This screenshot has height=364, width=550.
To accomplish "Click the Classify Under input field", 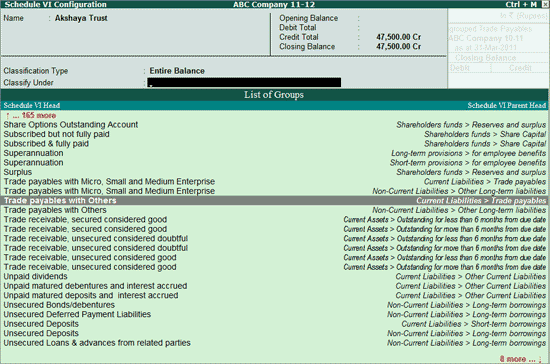I will pyautogui.click(x=244, y=82).
